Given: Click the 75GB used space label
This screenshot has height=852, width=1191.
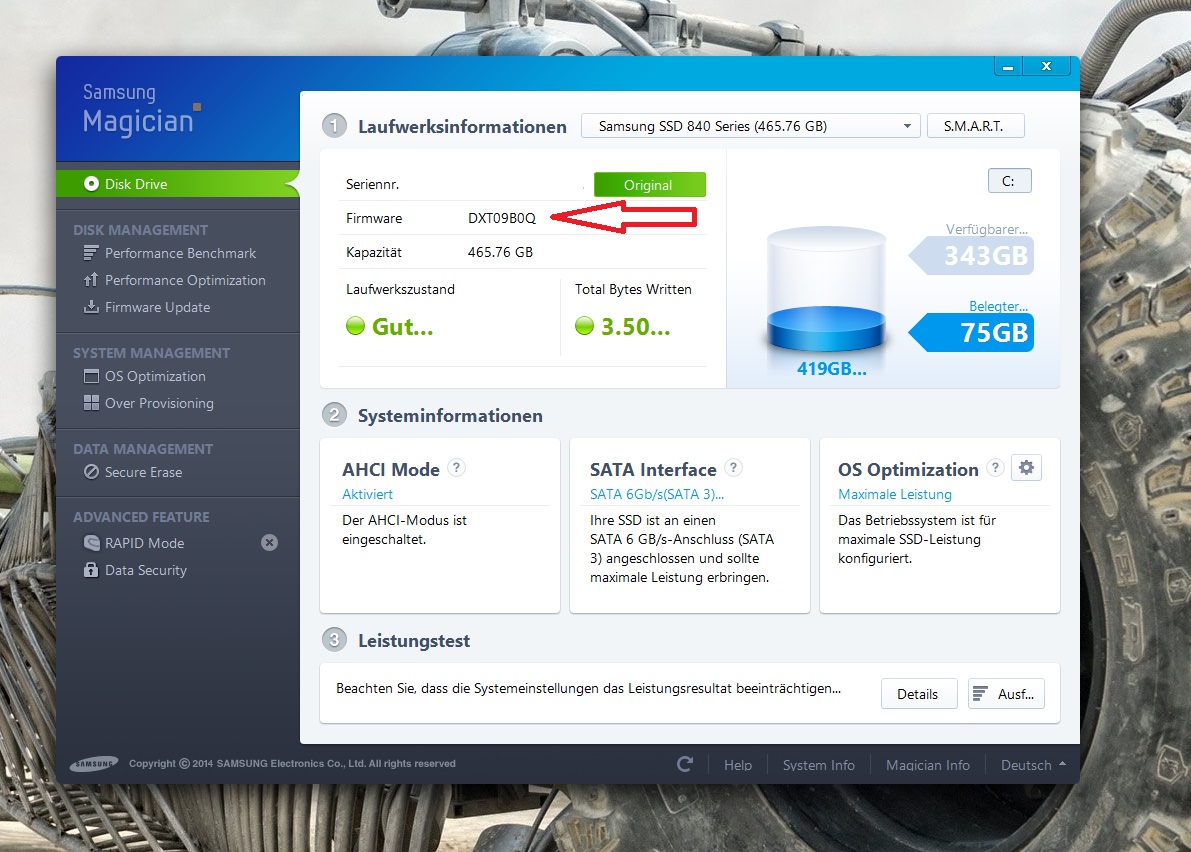Looking at the screenshot, I should pos(973,333).
